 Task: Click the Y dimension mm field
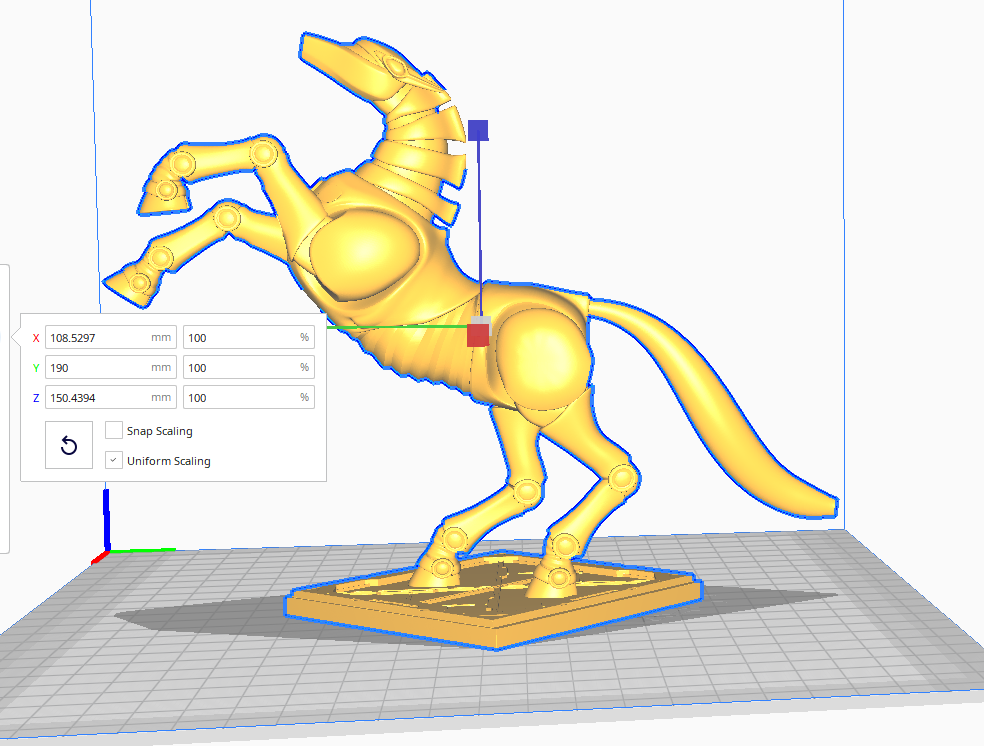tap(110, 368)
